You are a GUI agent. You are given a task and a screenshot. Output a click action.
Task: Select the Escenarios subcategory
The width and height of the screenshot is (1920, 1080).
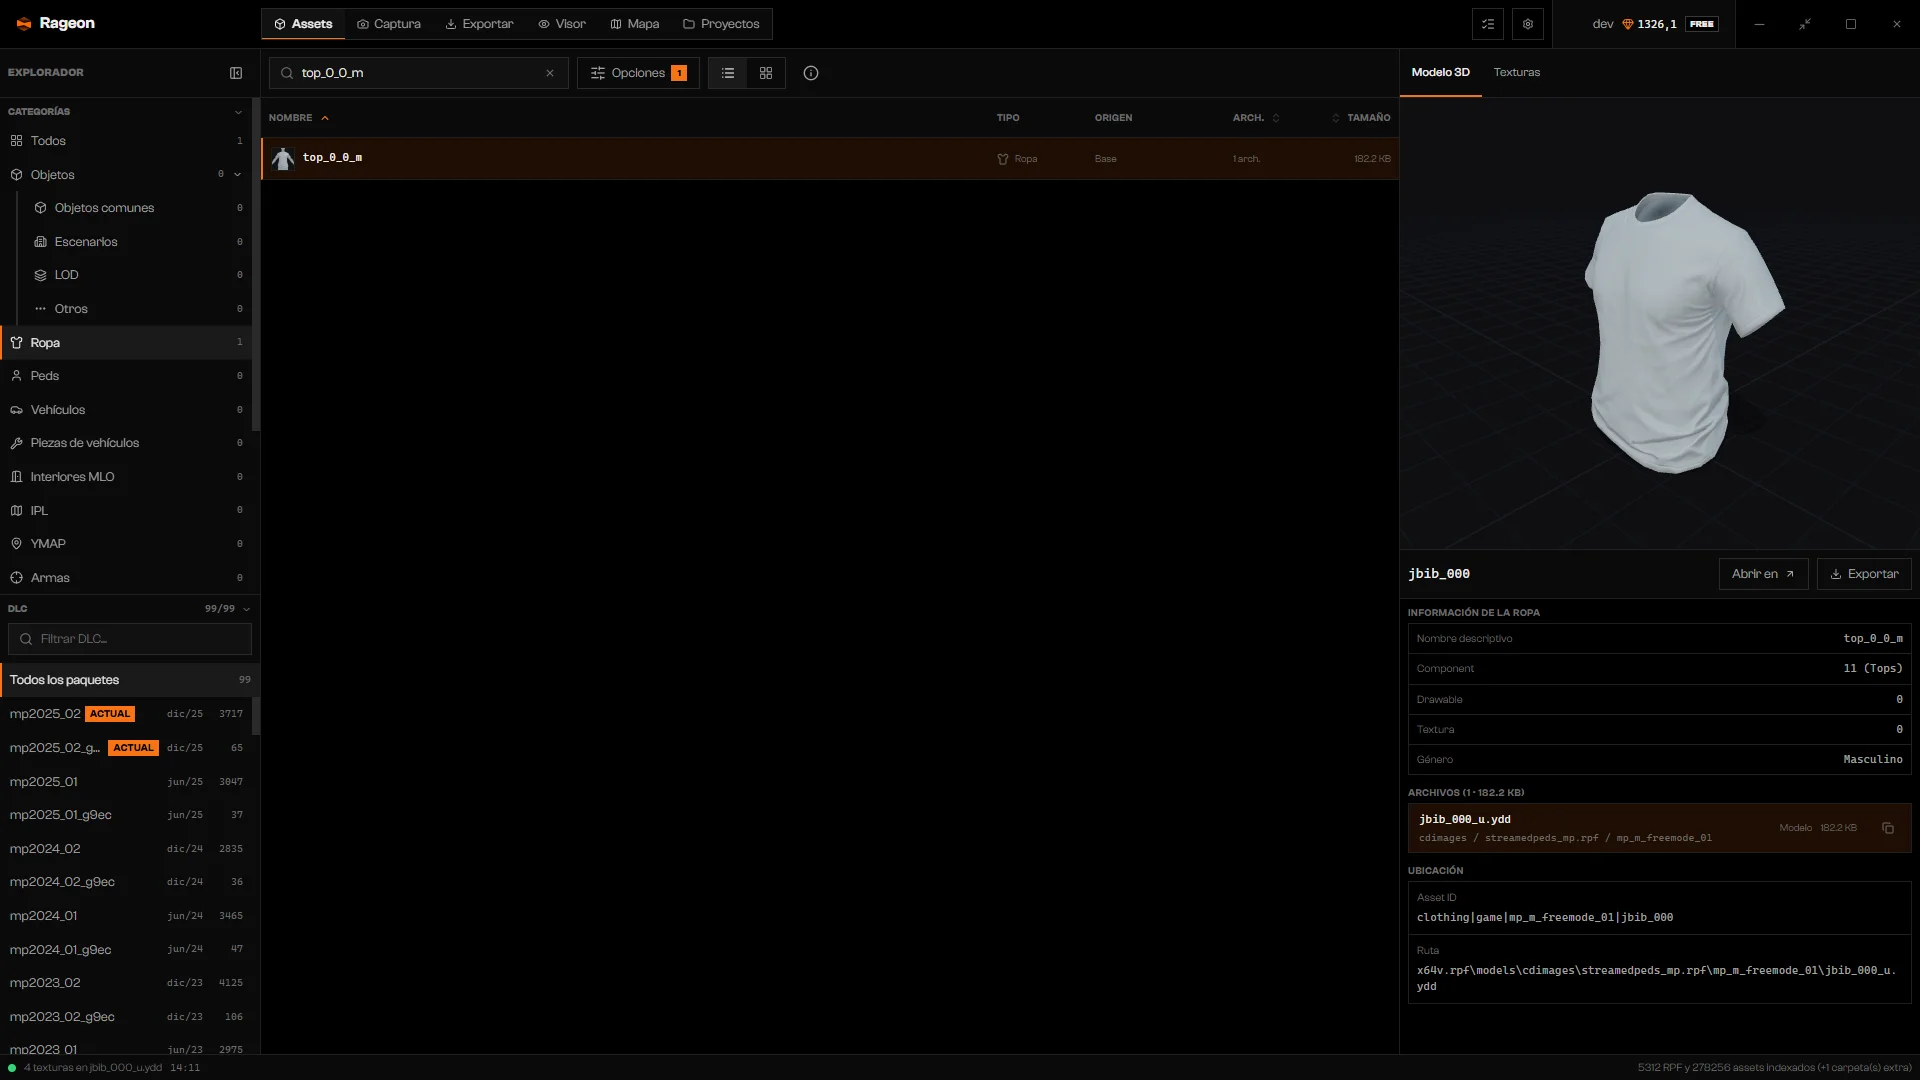click(x=138, y=242)
